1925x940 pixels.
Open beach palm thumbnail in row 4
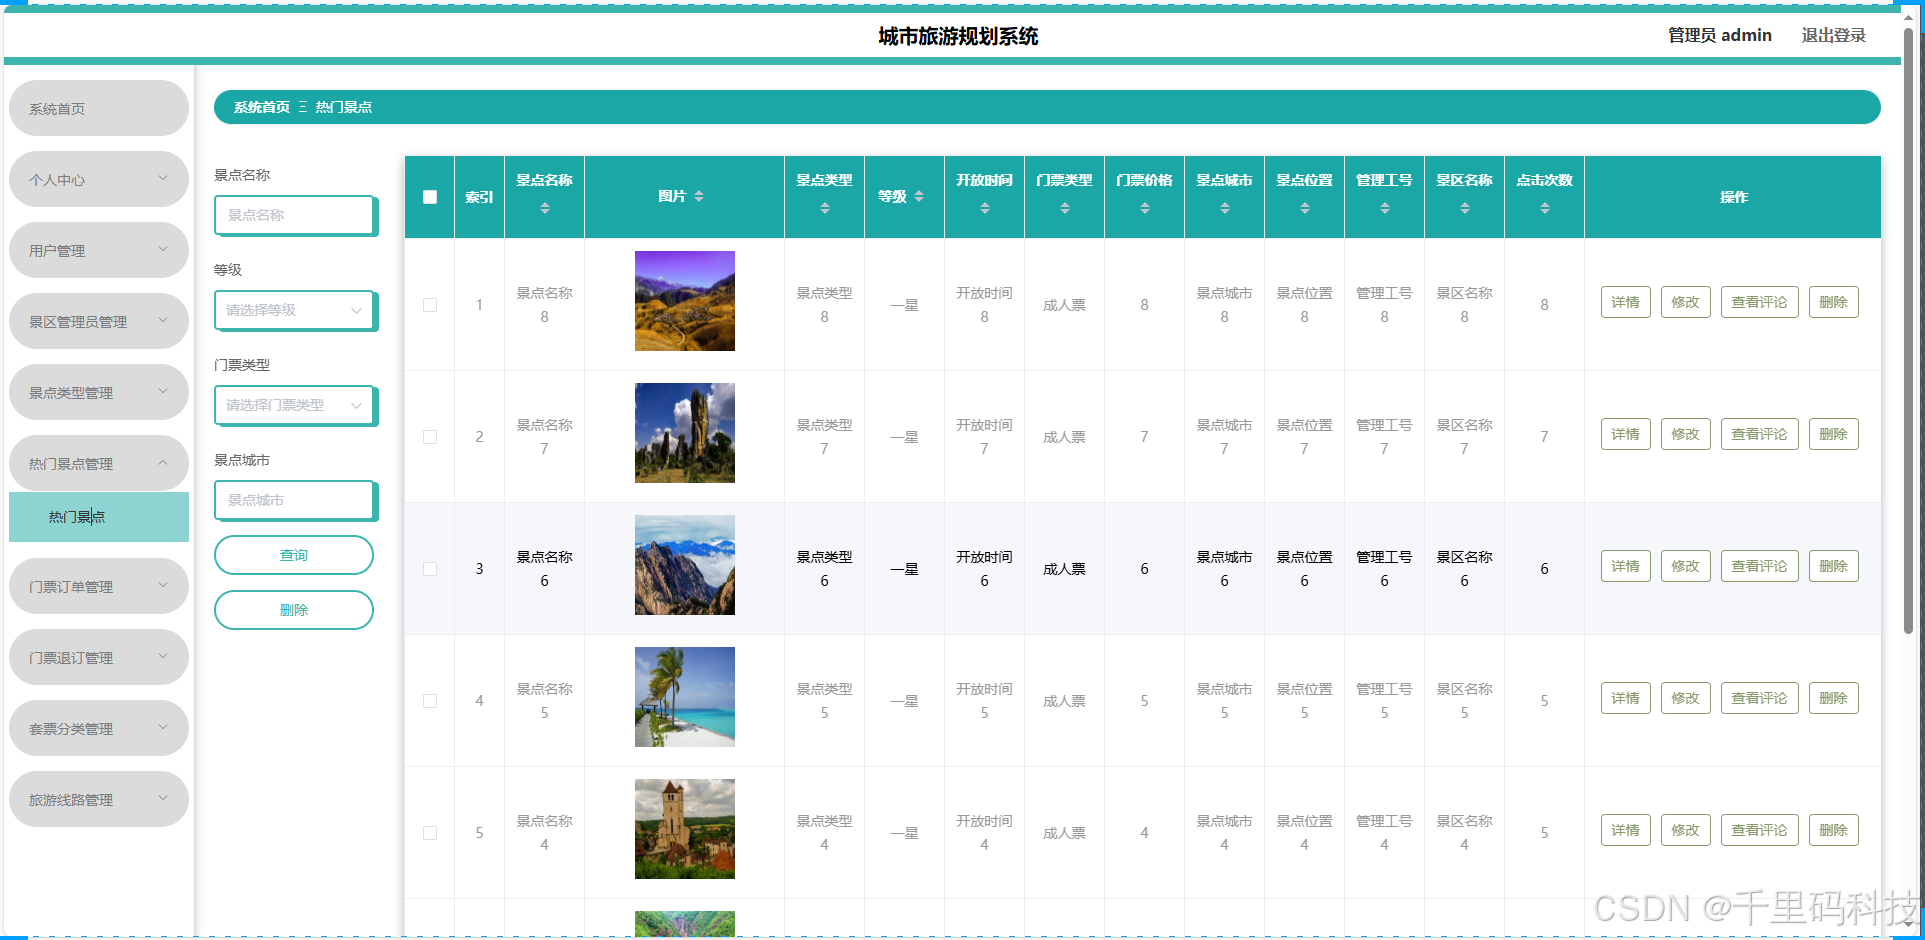[685, 697]
